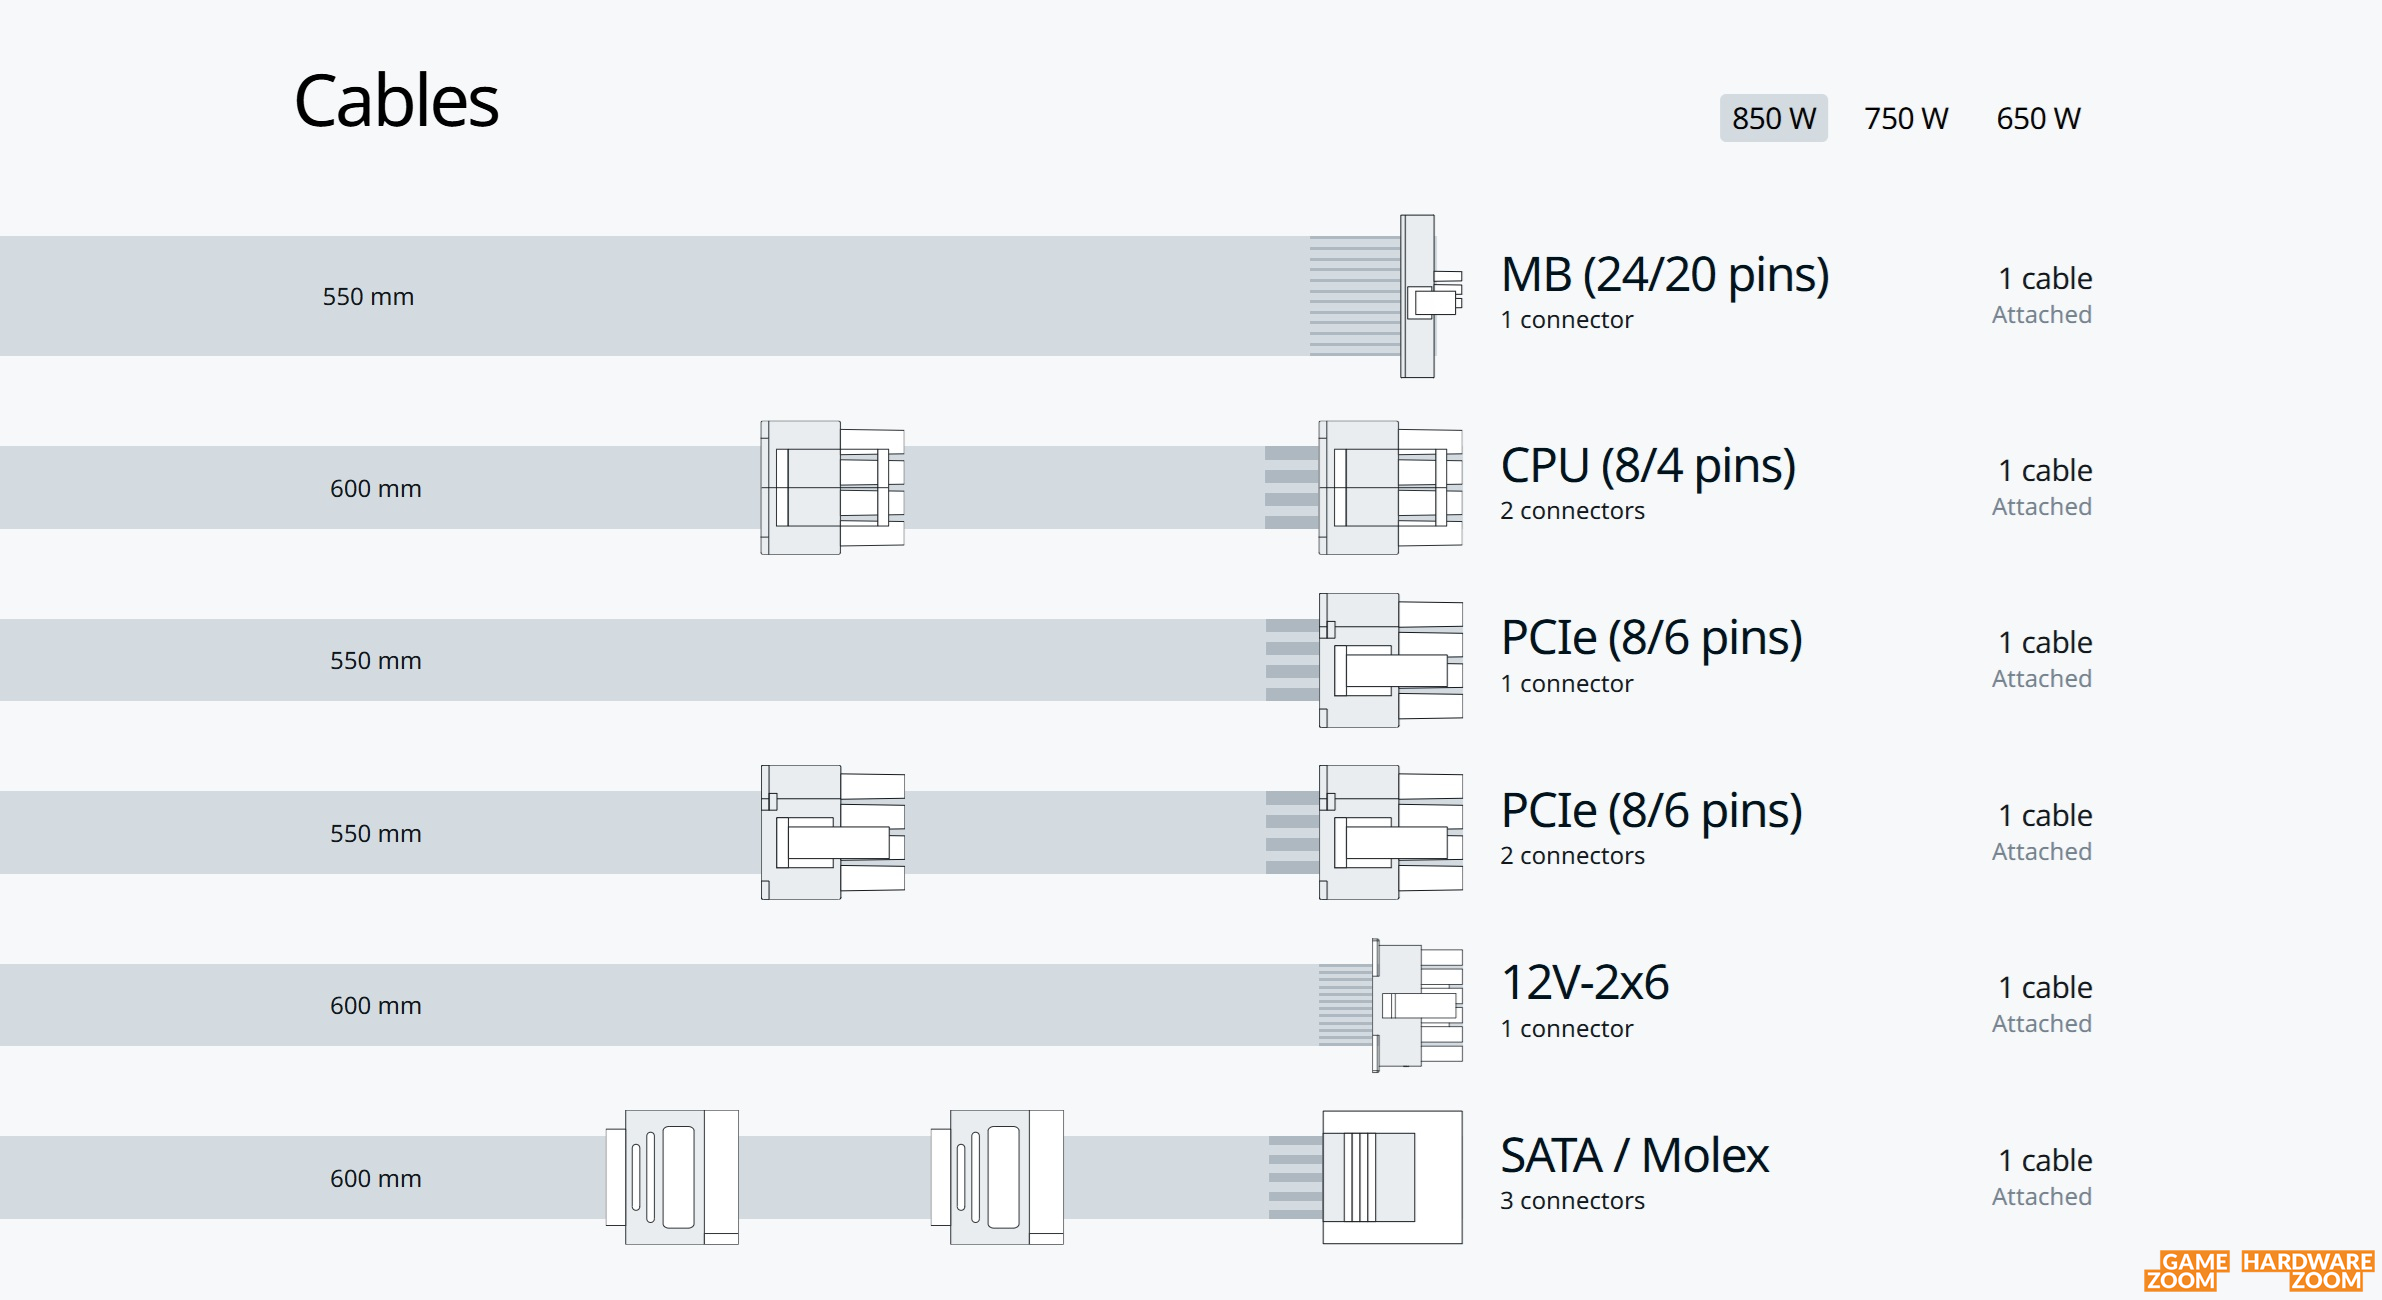Switch to the 750 W tab
Image resolution: width=2382 pixels, height=1300 pixels.
coord(1906,118)
